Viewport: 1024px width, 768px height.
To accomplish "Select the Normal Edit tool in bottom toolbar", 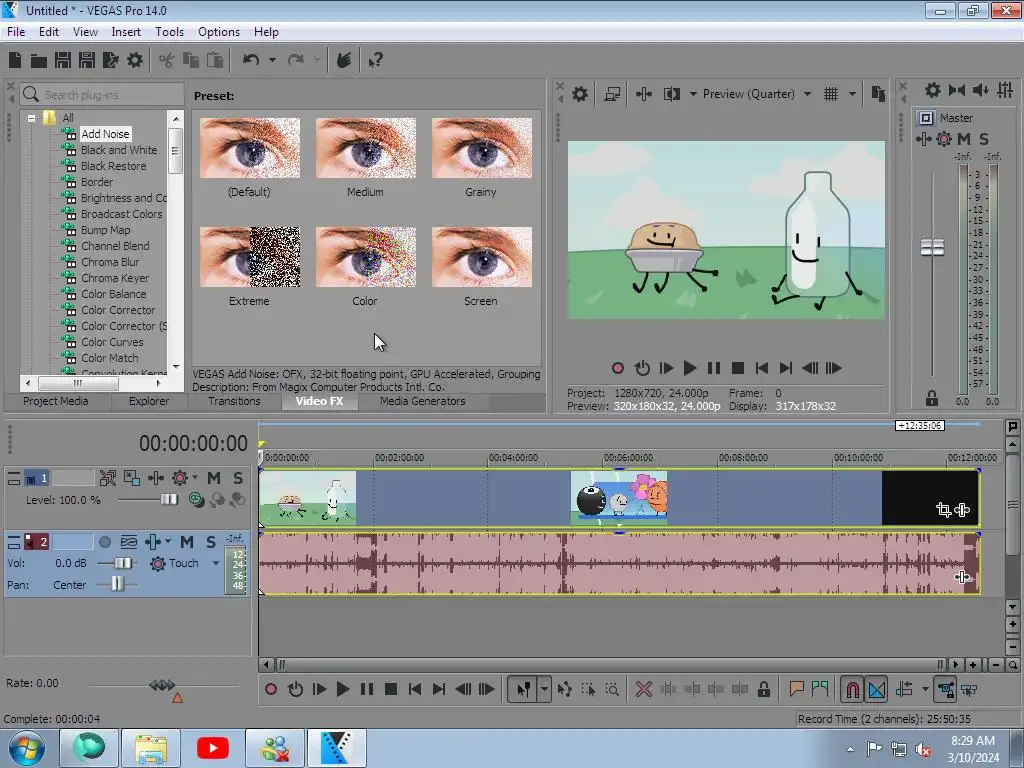I will tap(523, 689).
